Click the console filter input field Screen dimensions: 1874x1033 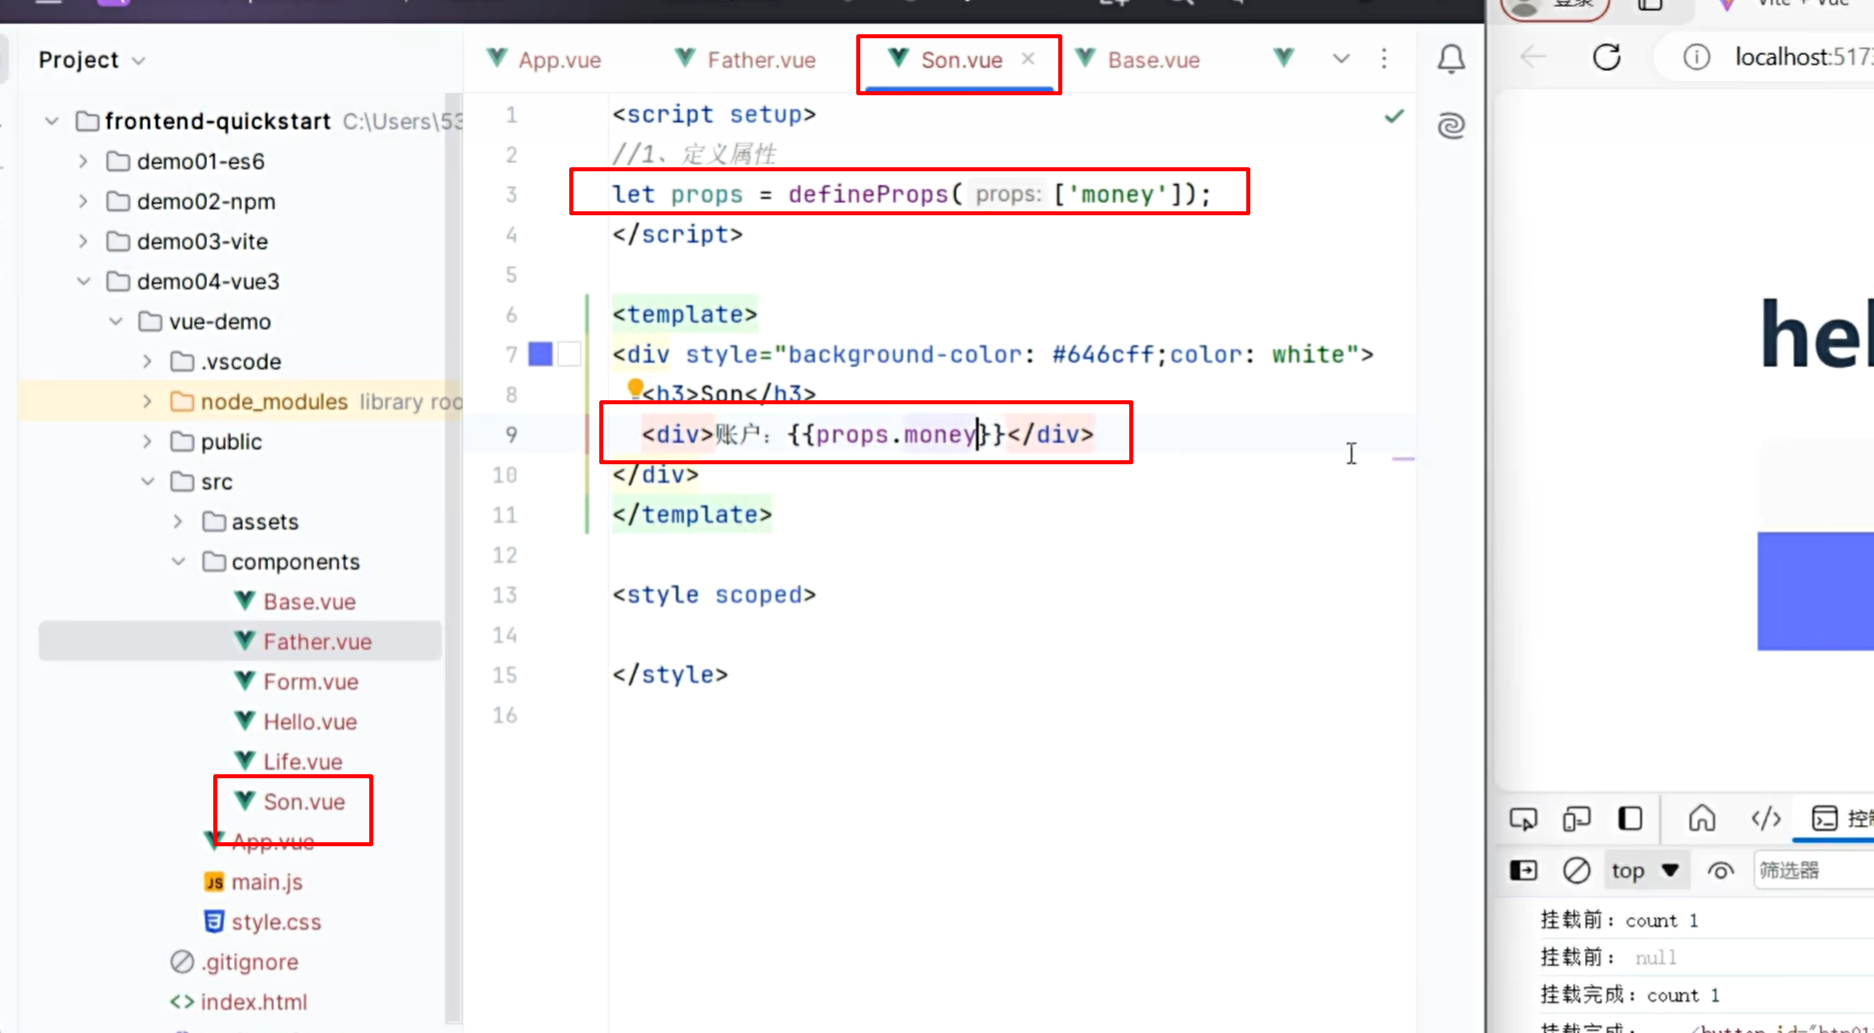click(1813, 870)
